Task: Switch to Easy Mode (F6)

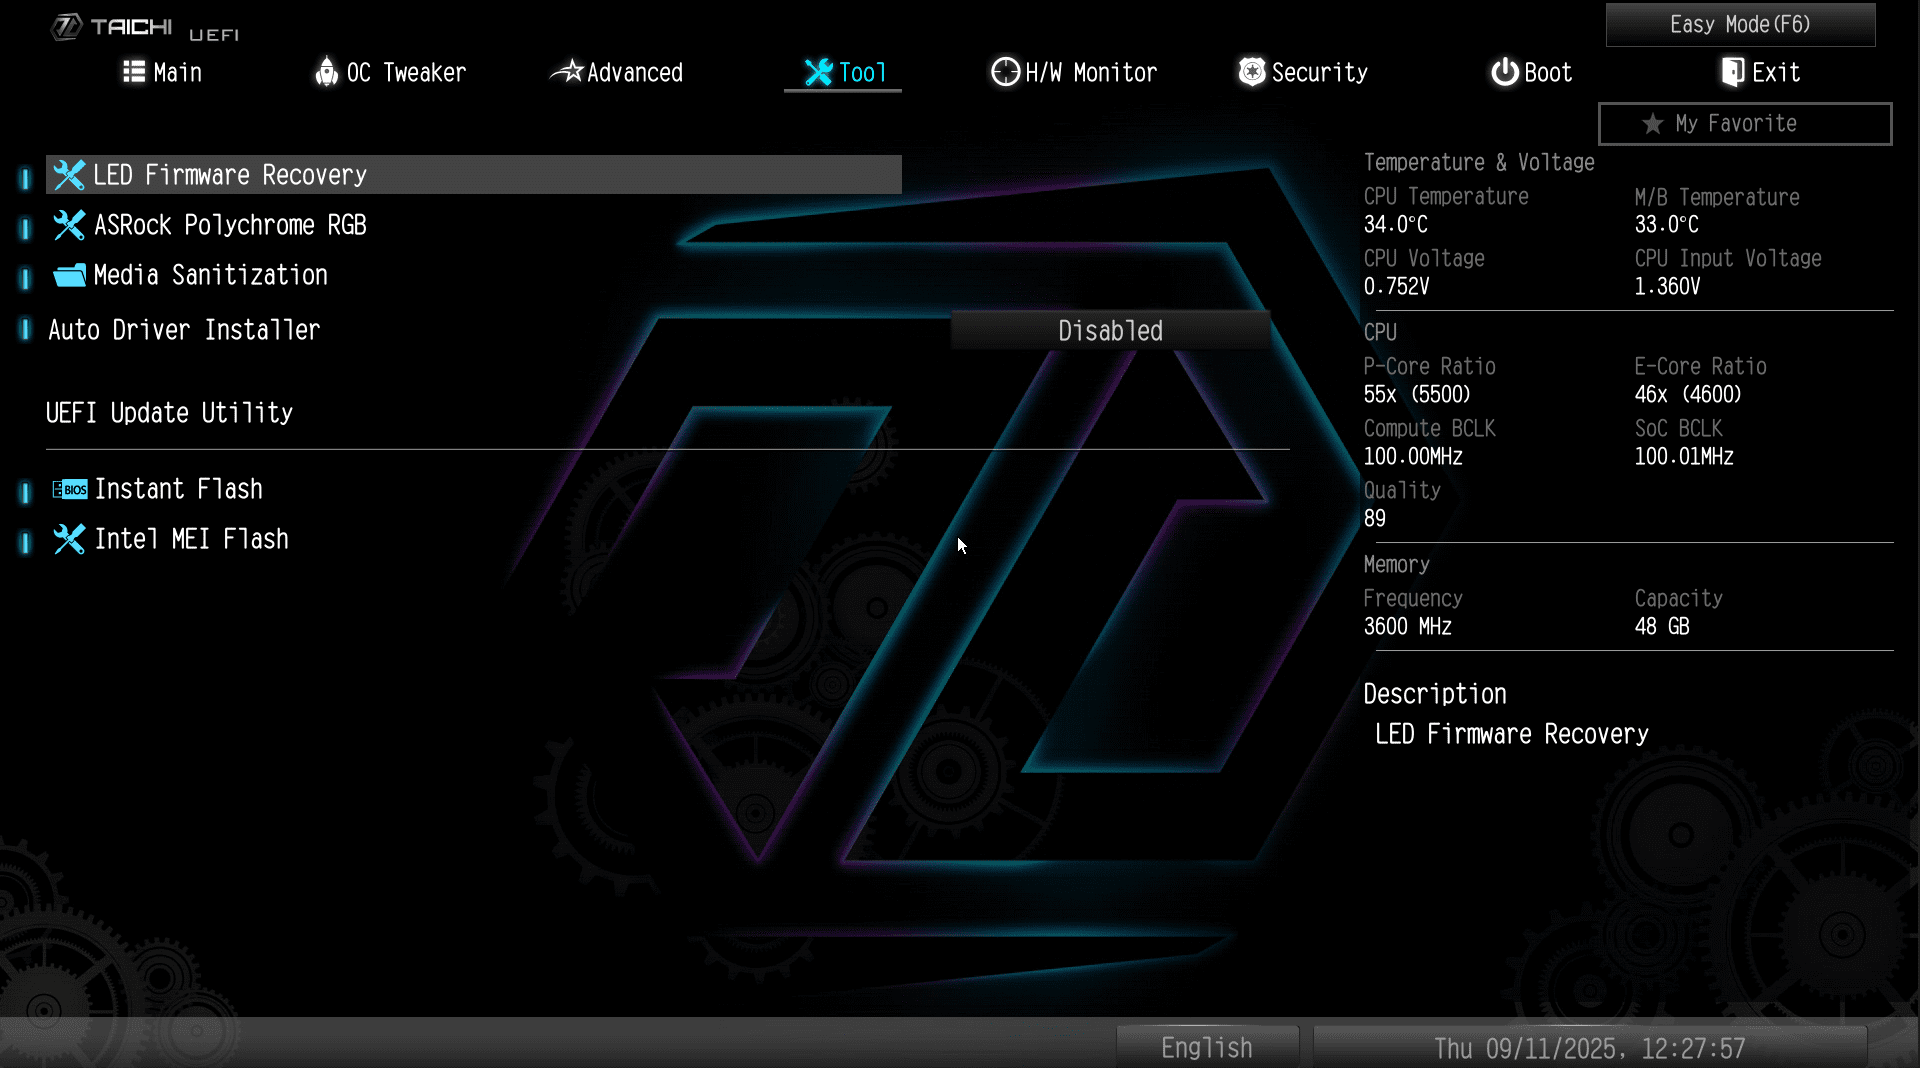Action: click(x=1740, y=24)
